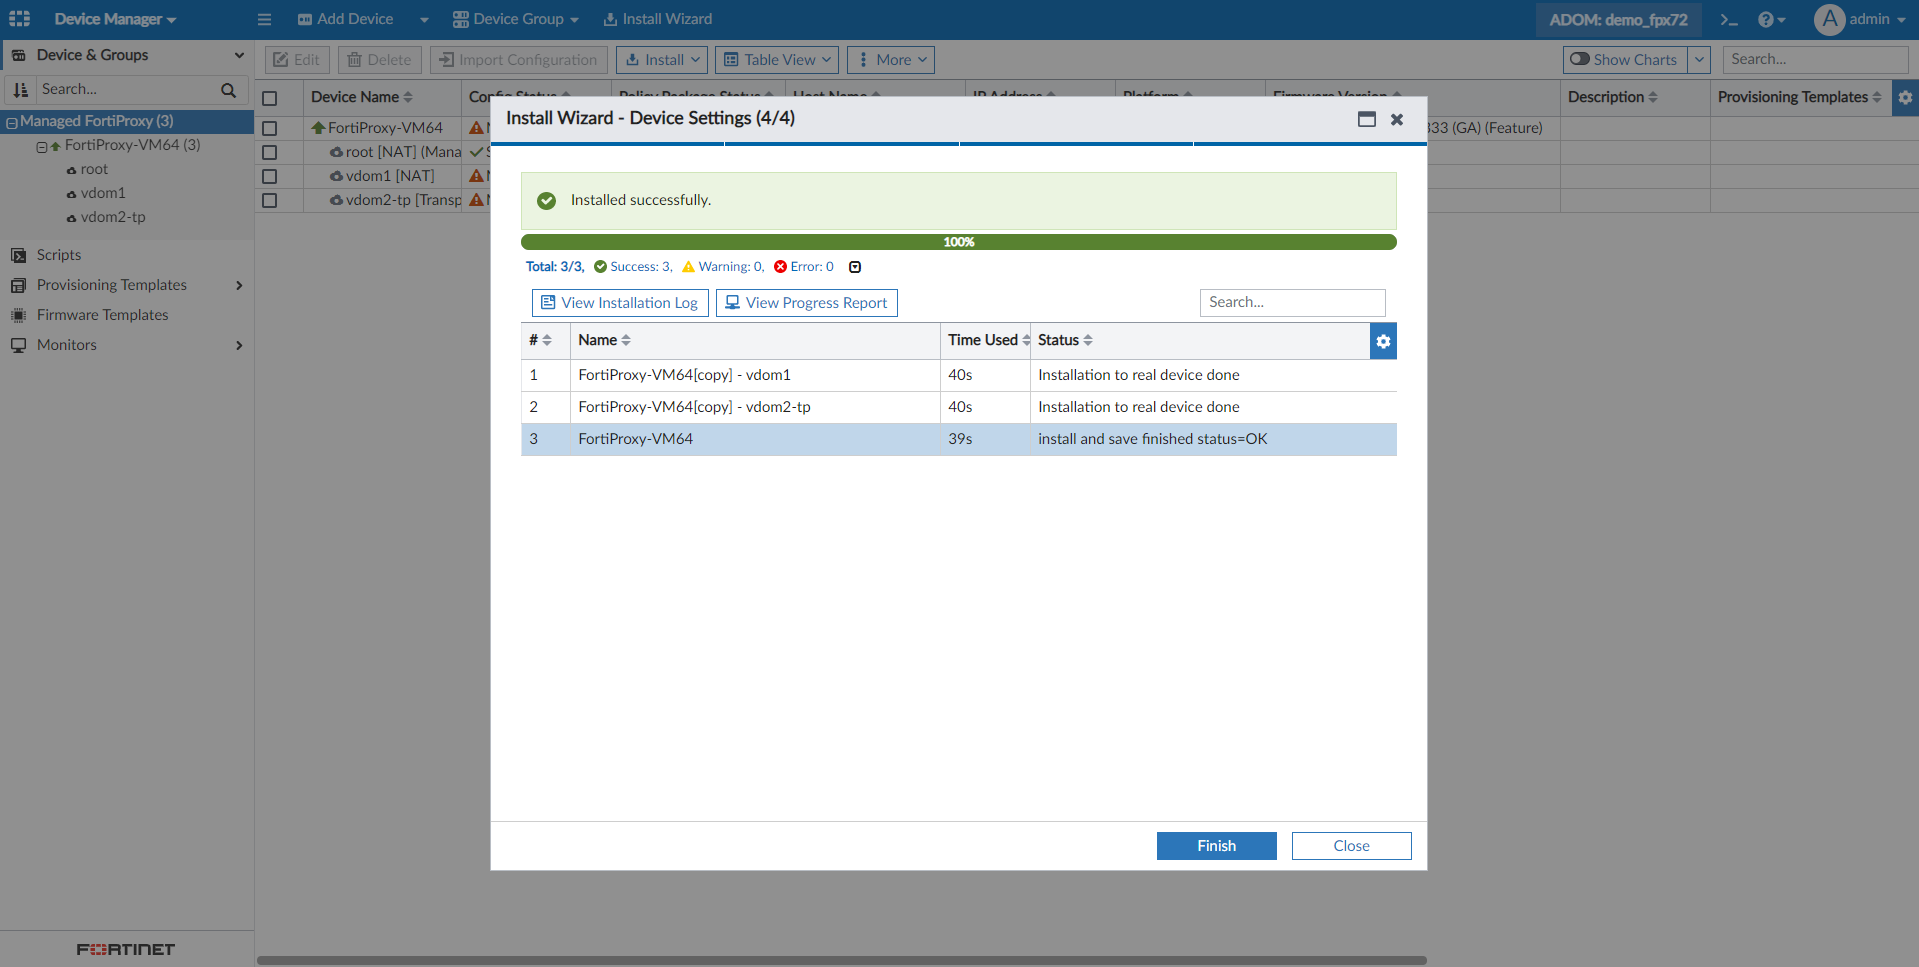Focus the top-right device Search field
1919x967 pixels.
tap(1815, 59)
